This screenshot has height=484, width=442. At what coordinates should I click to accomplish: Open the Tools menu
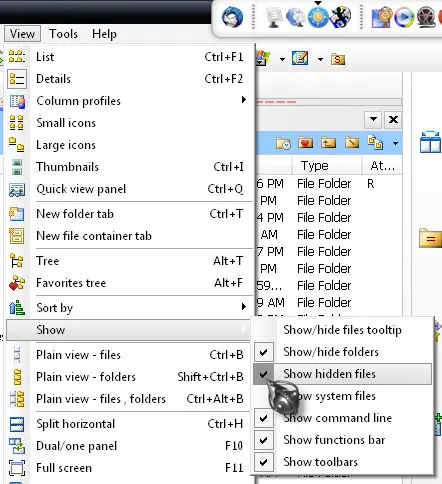point(63,34)
